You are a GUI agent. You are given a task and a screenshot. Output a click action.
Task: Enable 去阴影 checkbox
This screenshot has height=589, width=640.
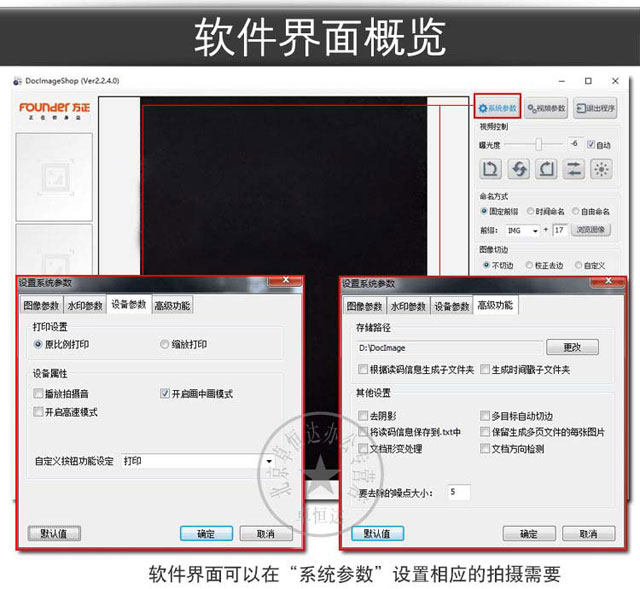[362, 416]
